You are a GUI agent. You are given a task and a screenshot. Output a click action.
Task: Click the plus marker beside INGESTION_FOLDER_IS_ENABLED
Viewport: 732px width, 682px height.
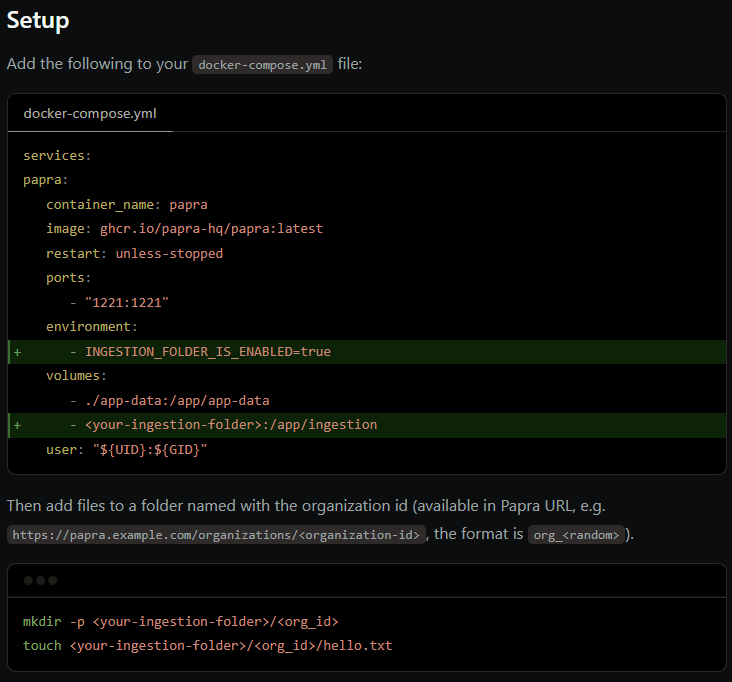point(17,352)
